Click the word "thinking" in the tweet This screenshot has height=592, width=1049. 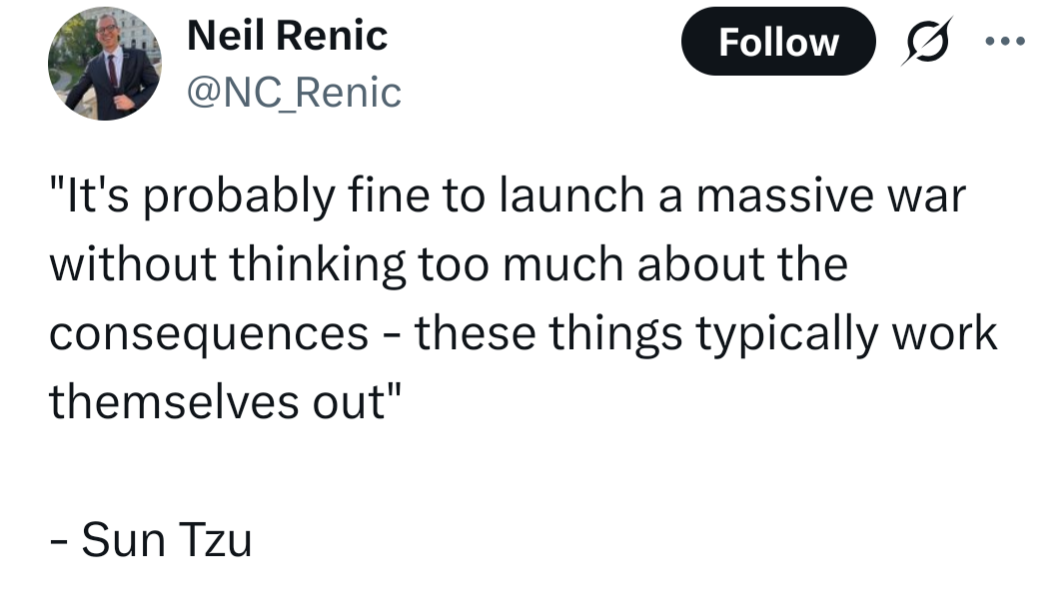(319, 266)
